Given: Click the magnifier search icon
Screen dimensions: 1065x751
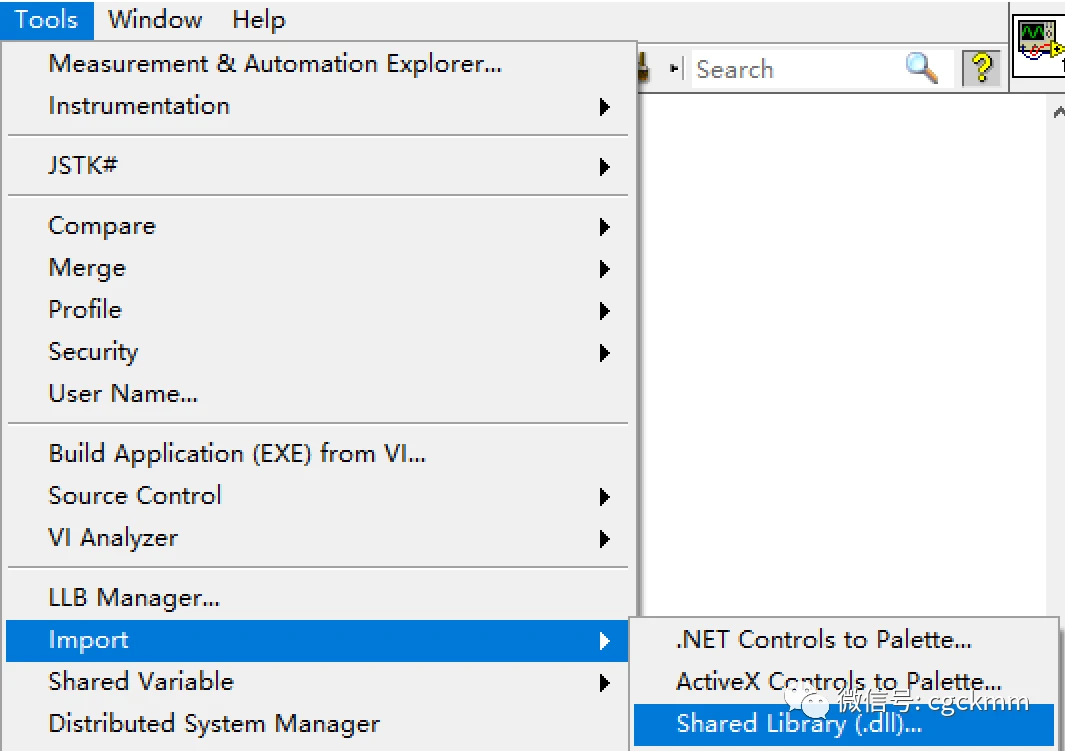Looking at the screenshot, I should (921, 68).
